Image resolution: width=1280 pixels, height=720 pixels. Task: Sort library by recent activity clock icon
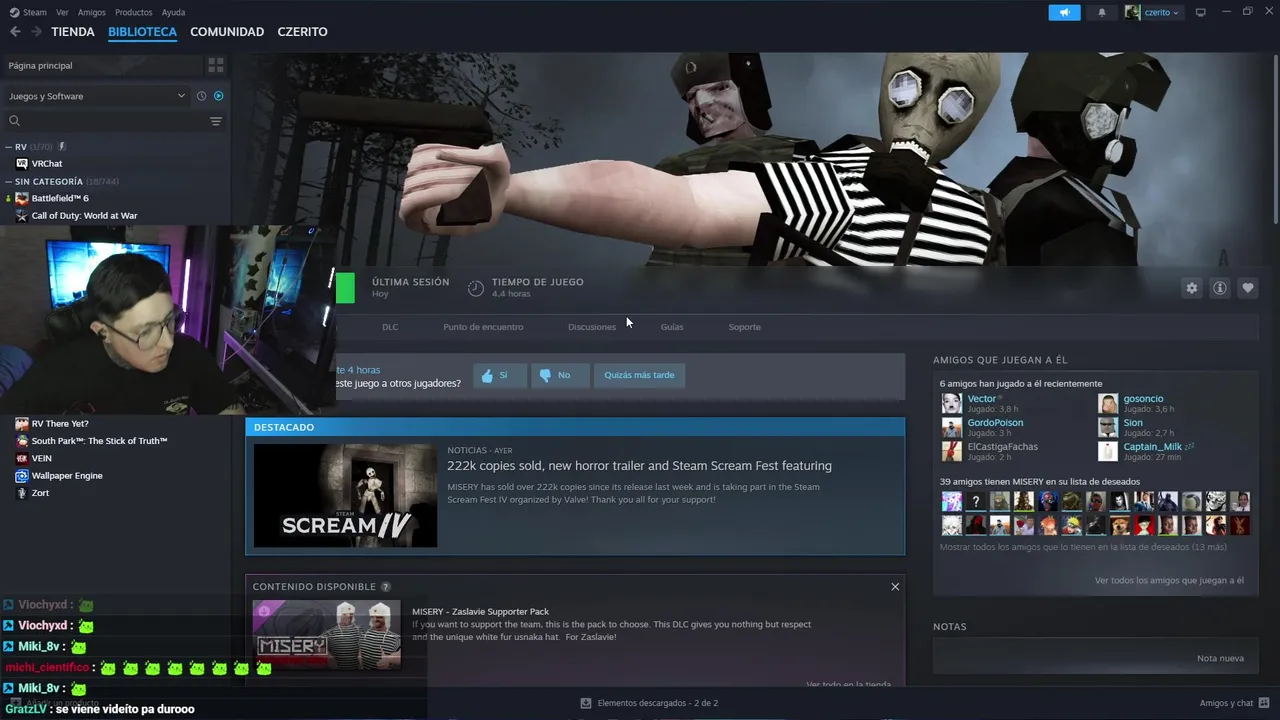201,96
